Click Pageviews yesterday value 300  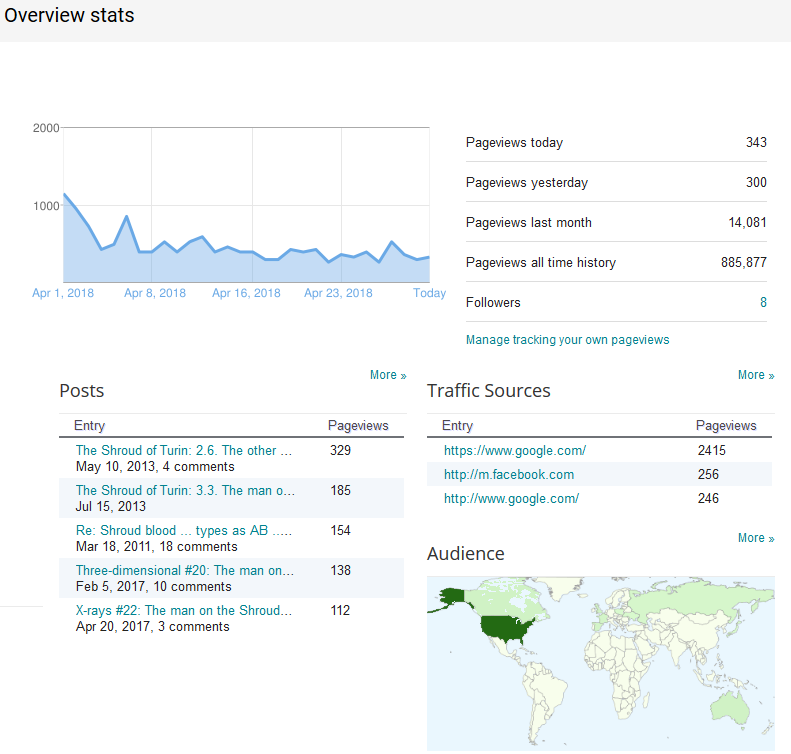pos(756,182)
